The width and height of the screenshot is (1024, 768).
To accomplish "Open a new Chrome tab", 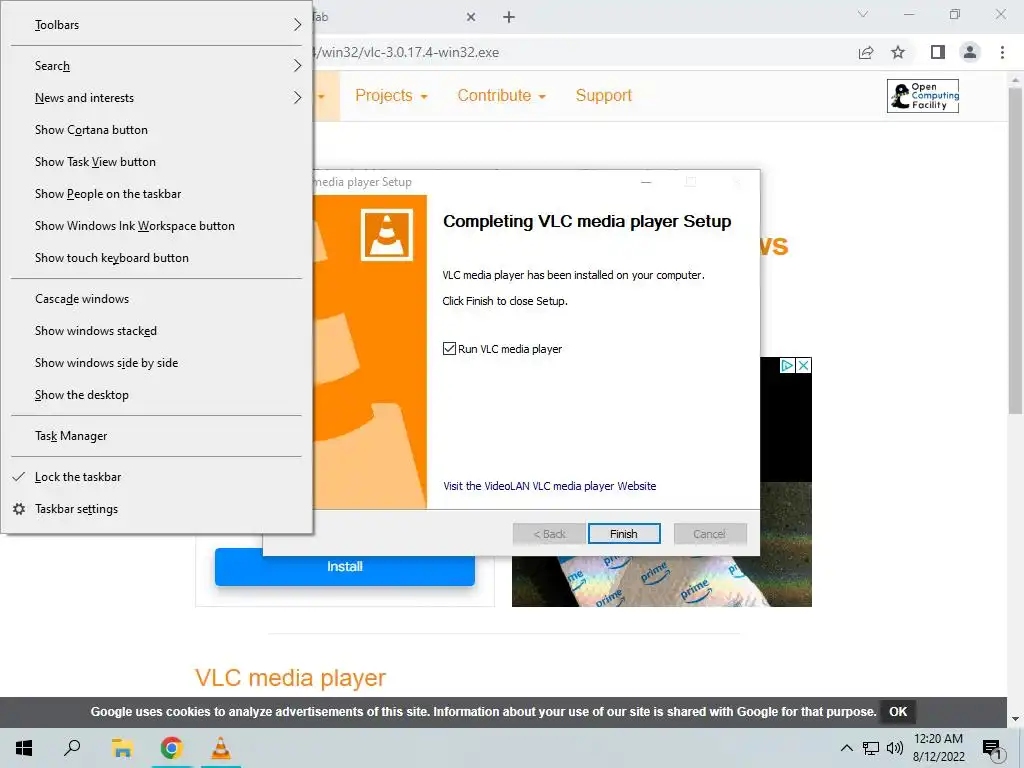I will coord(509,17).
